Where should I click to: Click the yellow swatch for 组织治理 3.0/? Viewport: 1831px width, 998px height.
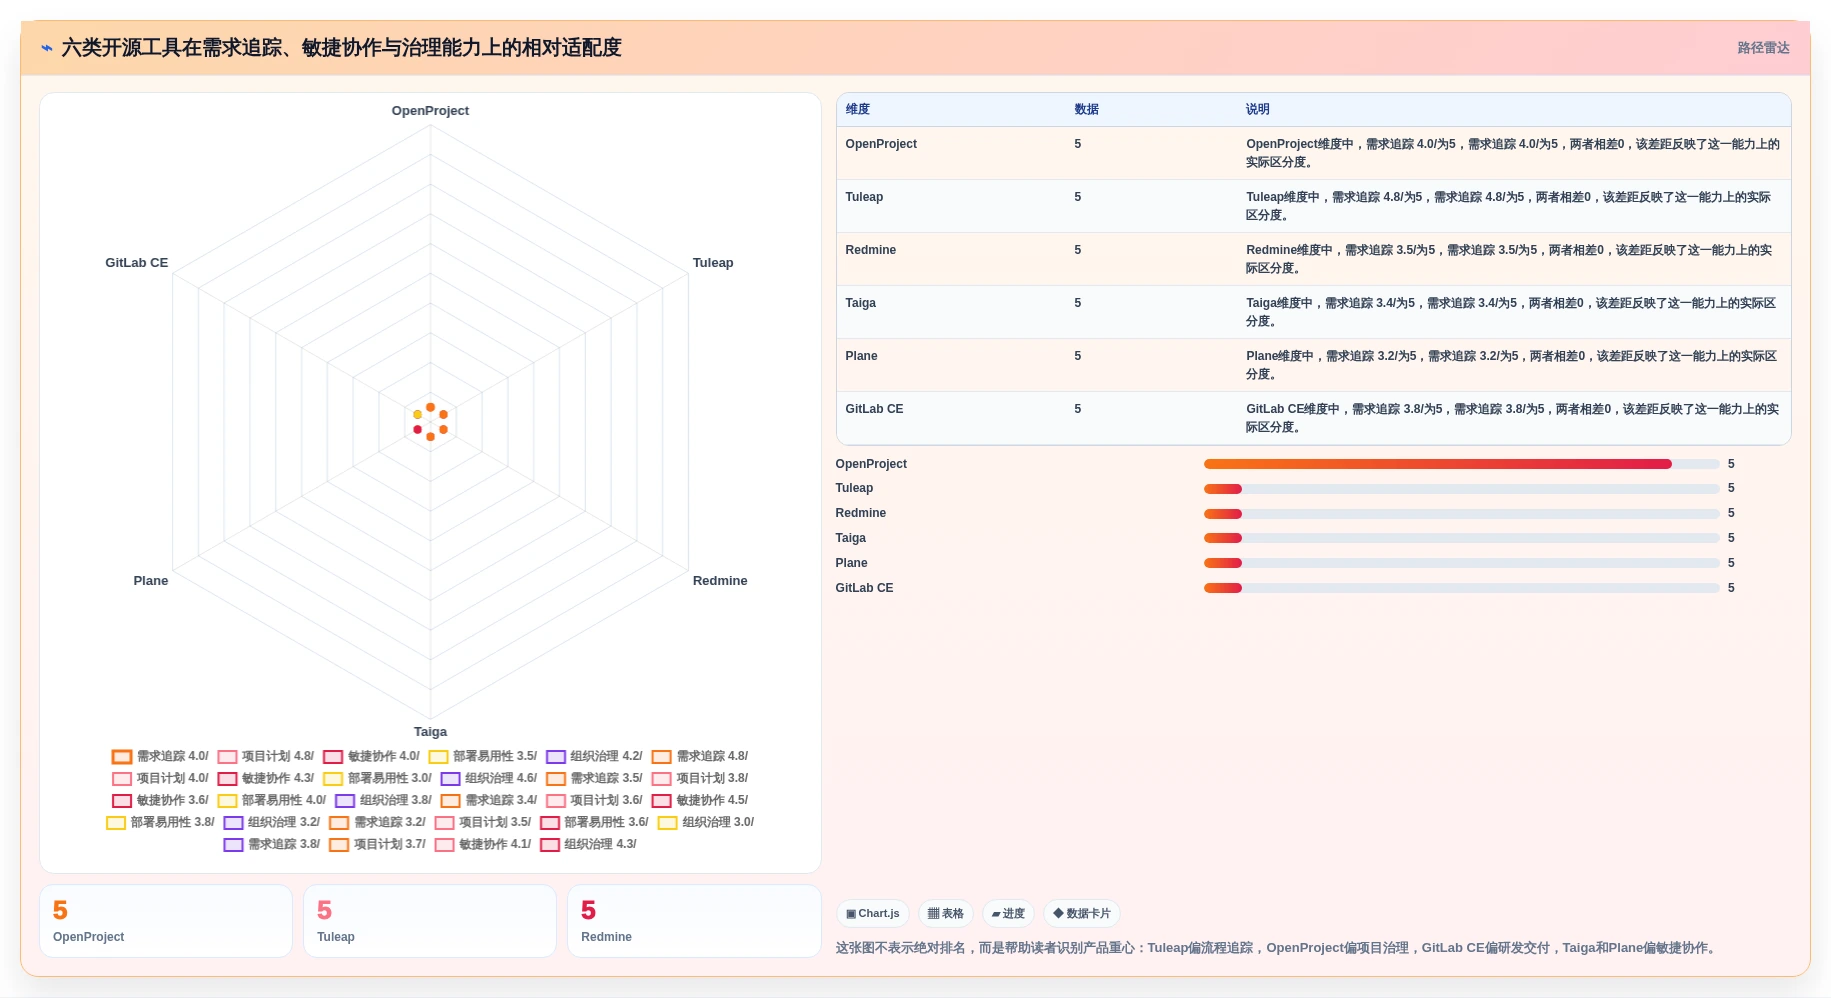click(x=668, y=823)
